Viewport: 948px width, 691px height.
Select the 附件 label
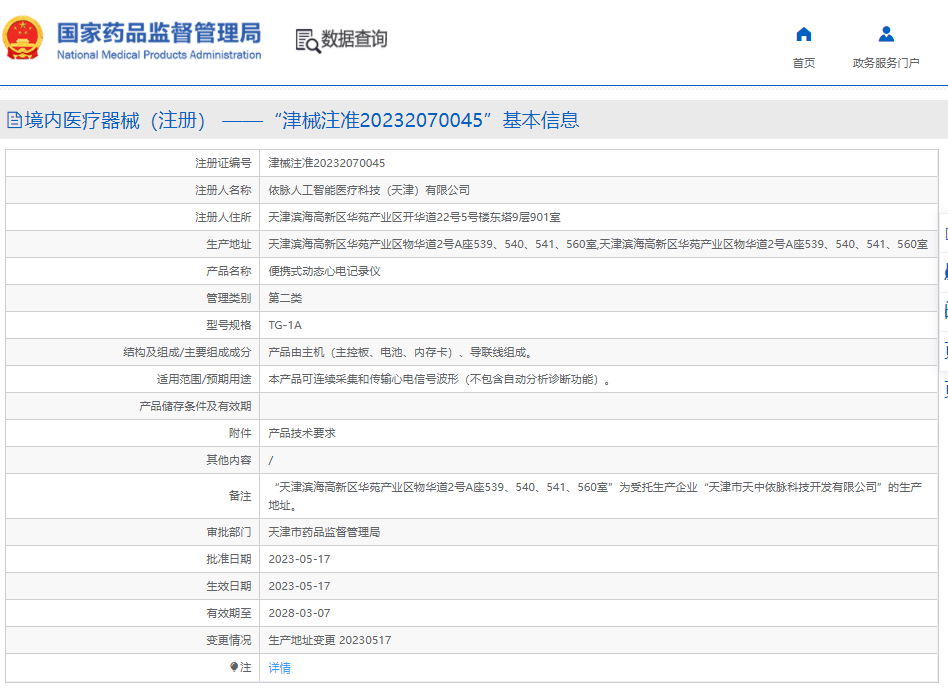pos(240,433)
